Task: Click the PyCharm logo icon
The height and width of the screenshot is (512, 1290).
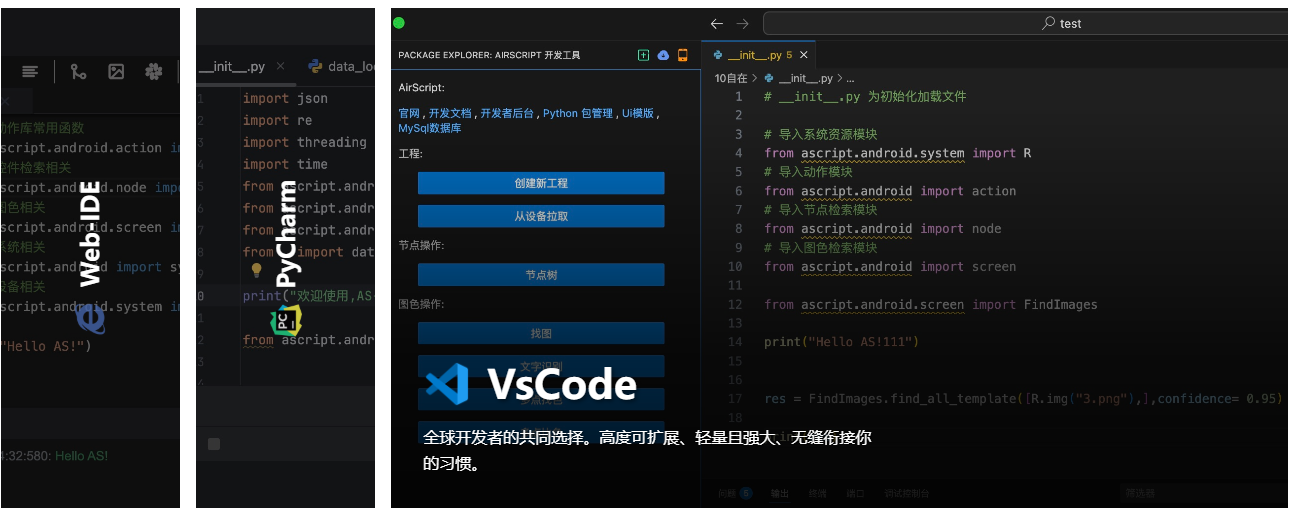Action: click(286, 319)
